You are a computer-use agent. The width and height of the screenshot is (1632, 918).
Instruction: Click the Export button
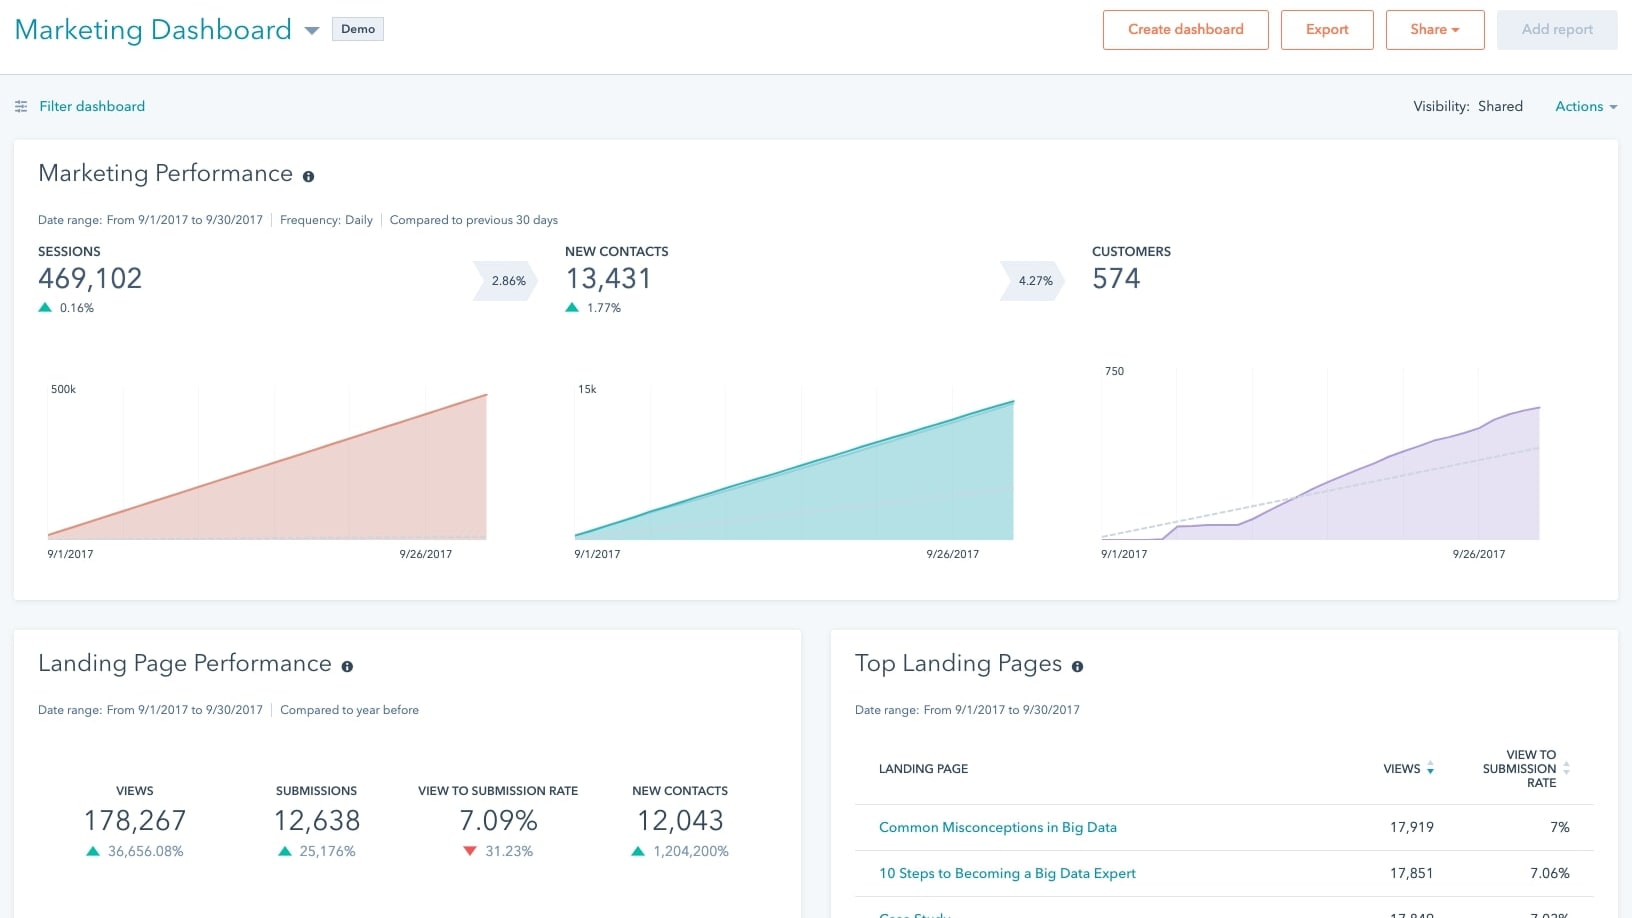click(x=1326, y=29)
